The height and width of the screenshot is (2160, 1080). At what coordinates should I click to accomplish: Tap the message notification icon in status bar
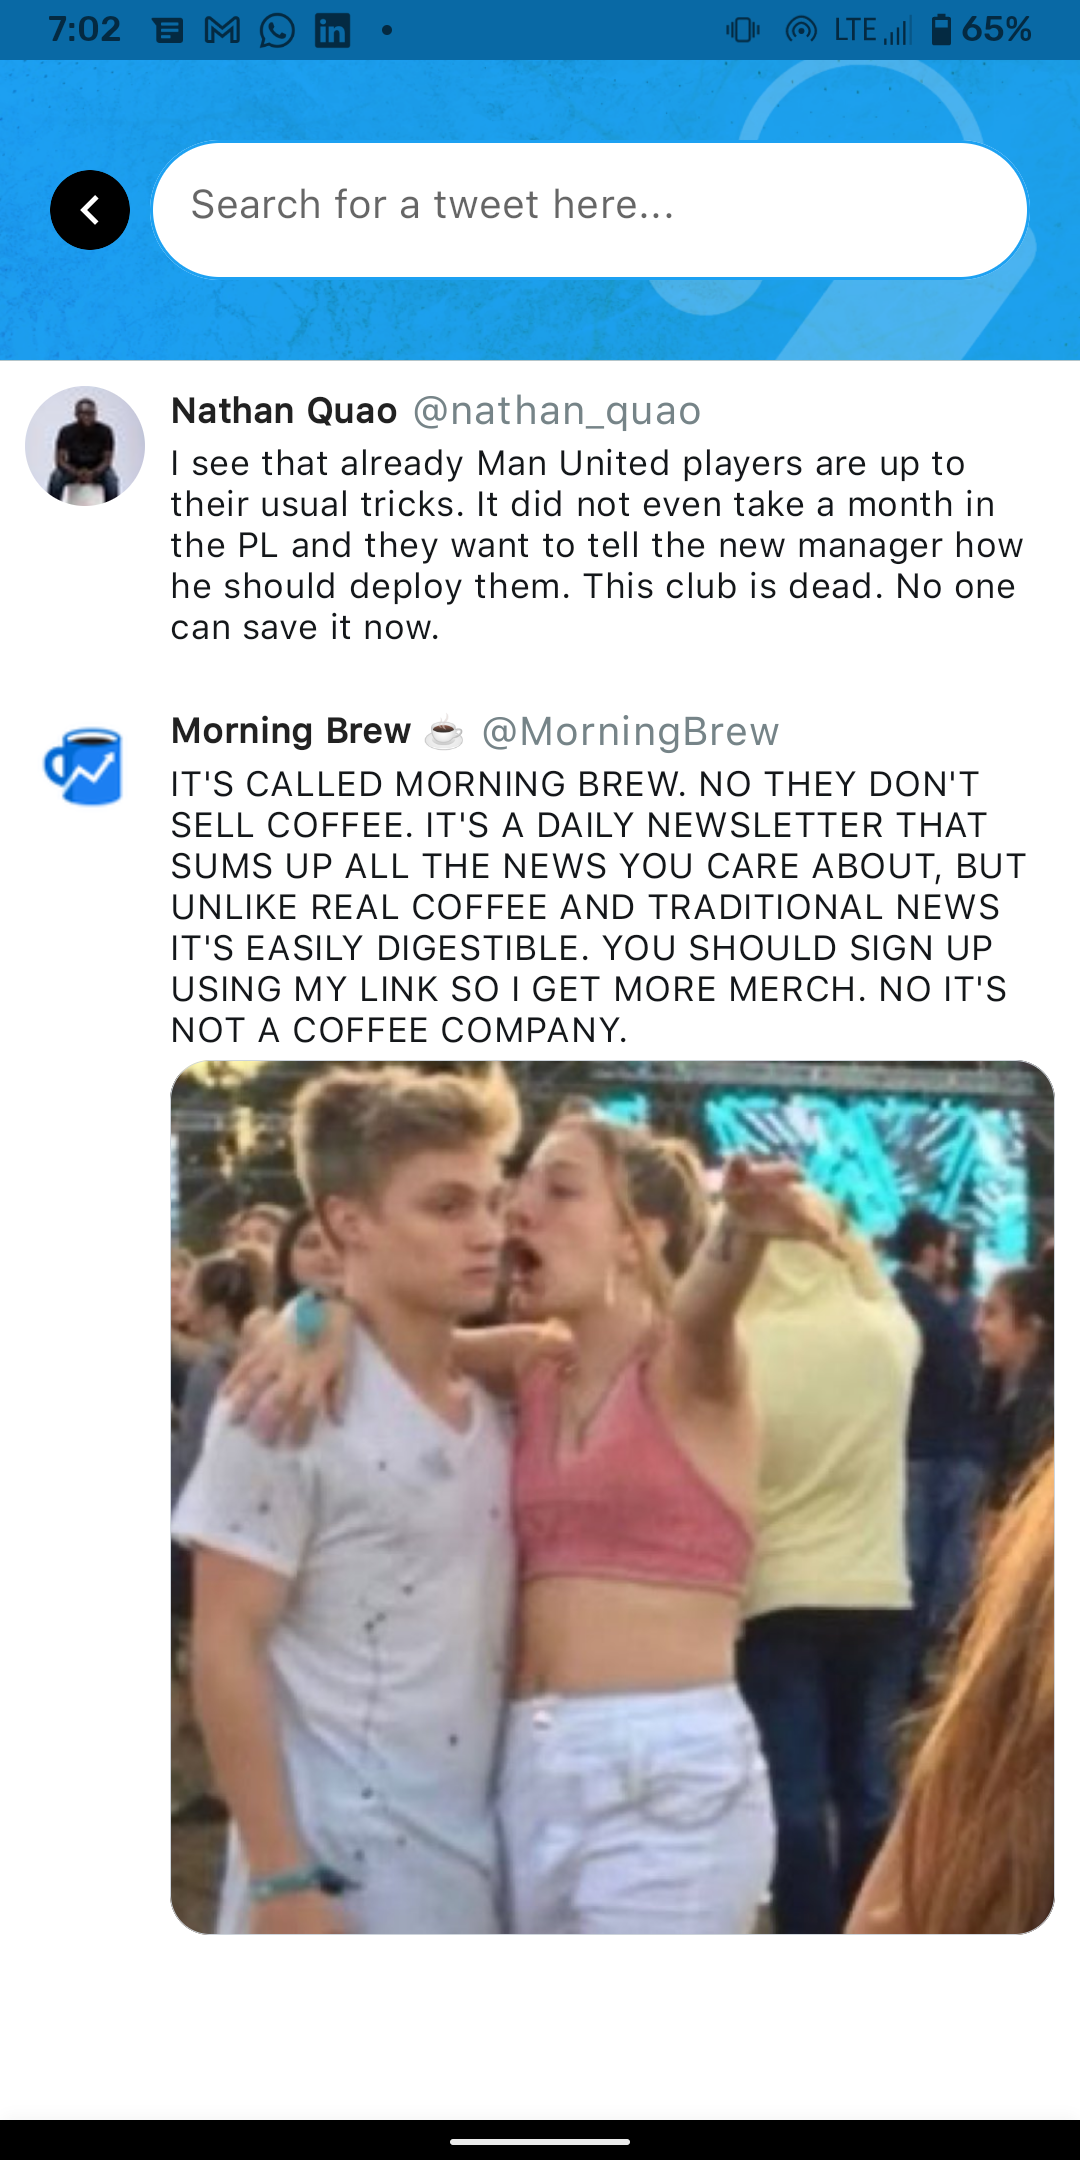168,31
